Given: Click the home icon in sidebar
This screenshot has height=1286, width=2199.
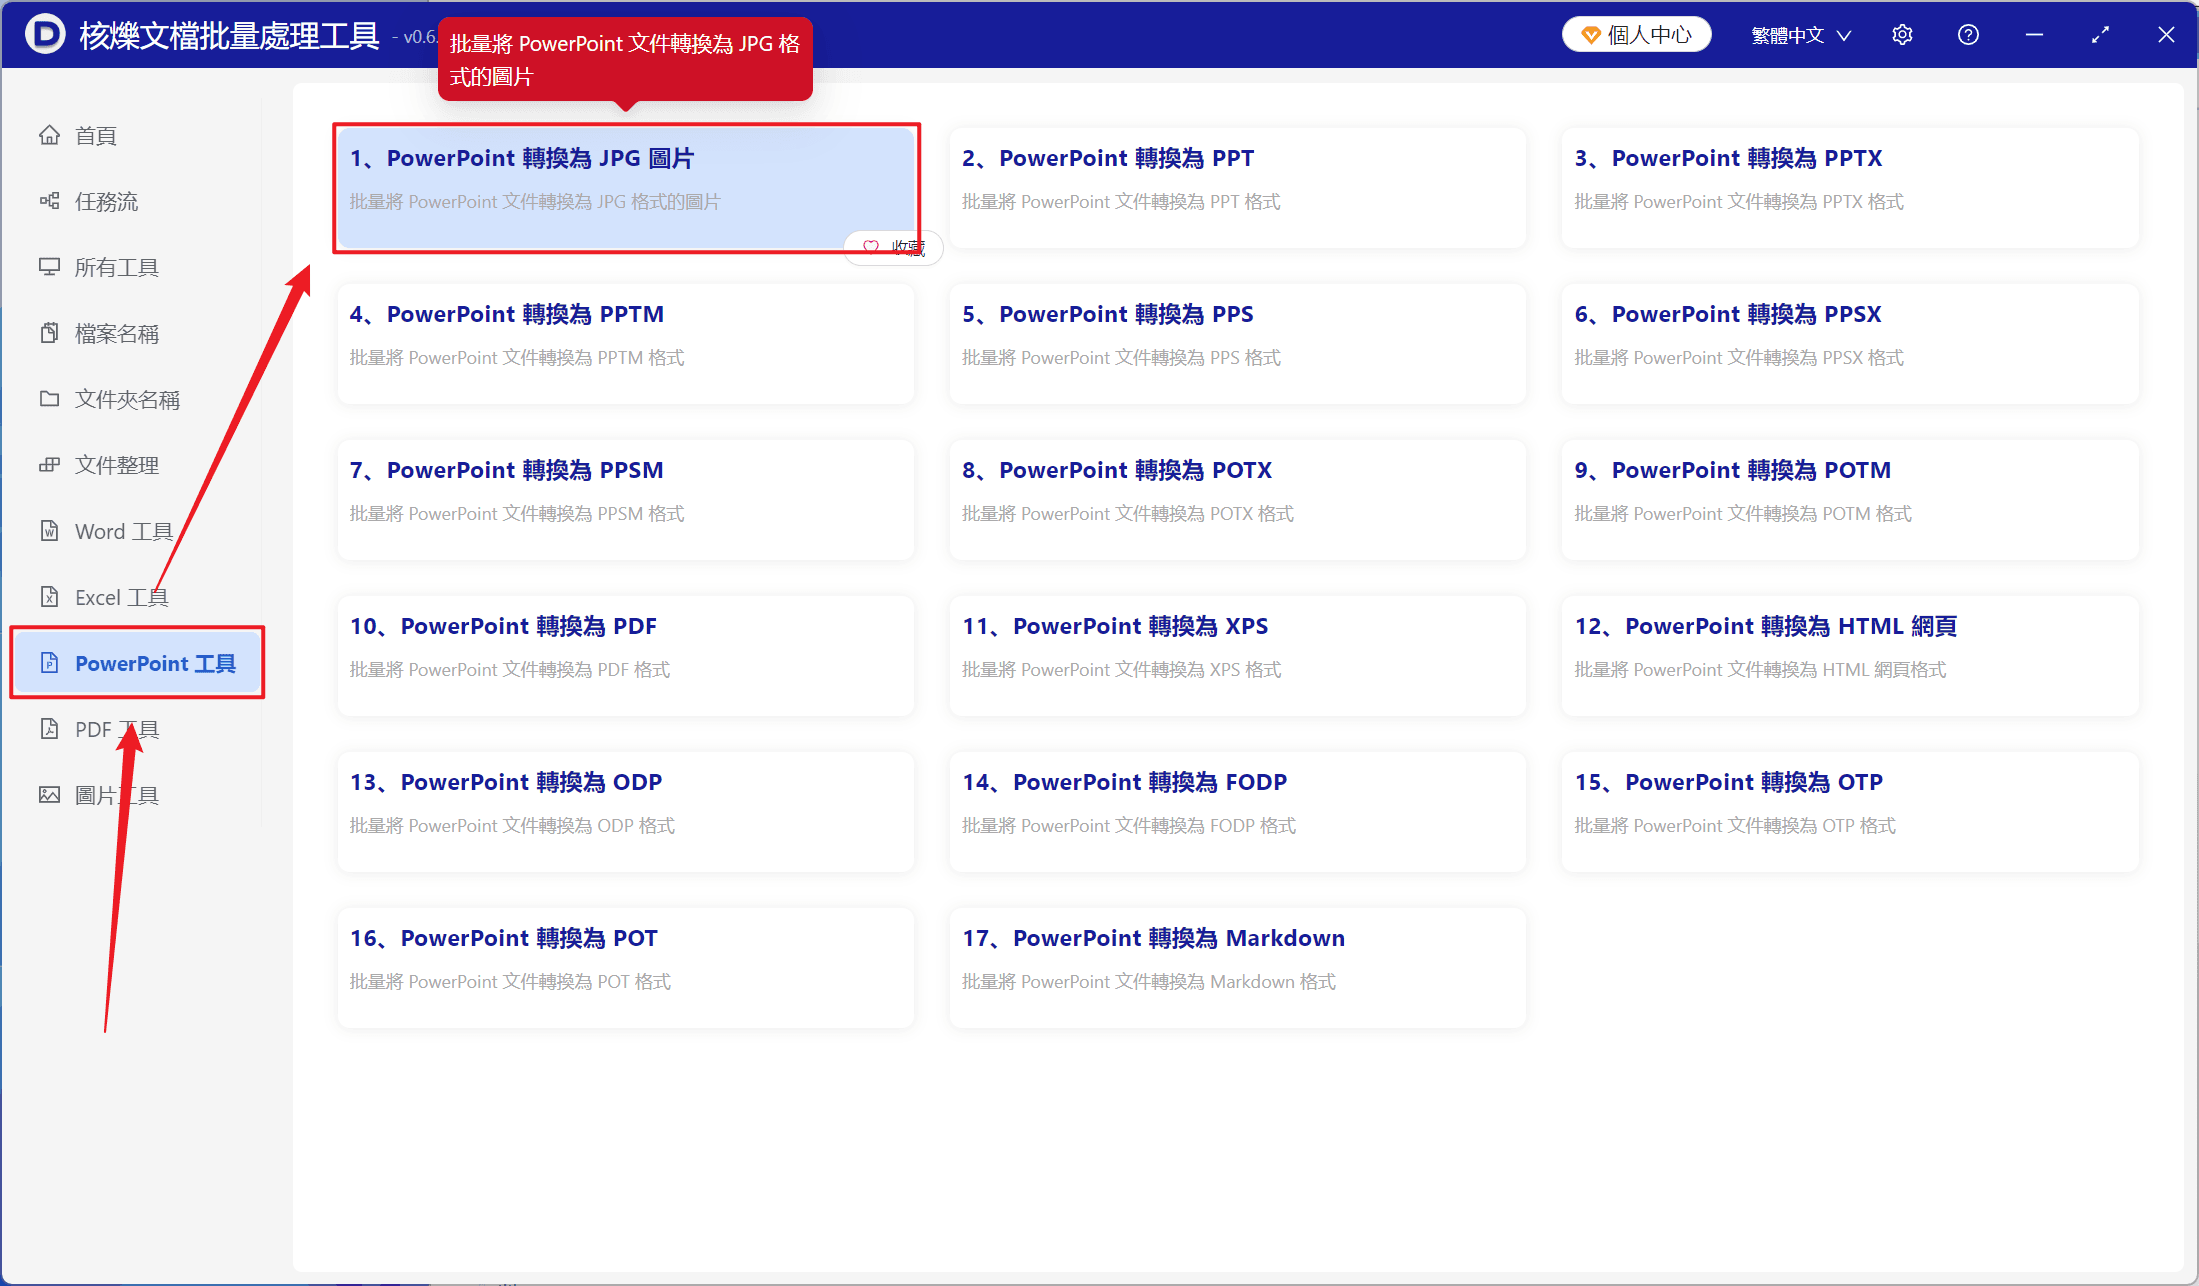Looking at the screenshot, I should coord(49,135).
